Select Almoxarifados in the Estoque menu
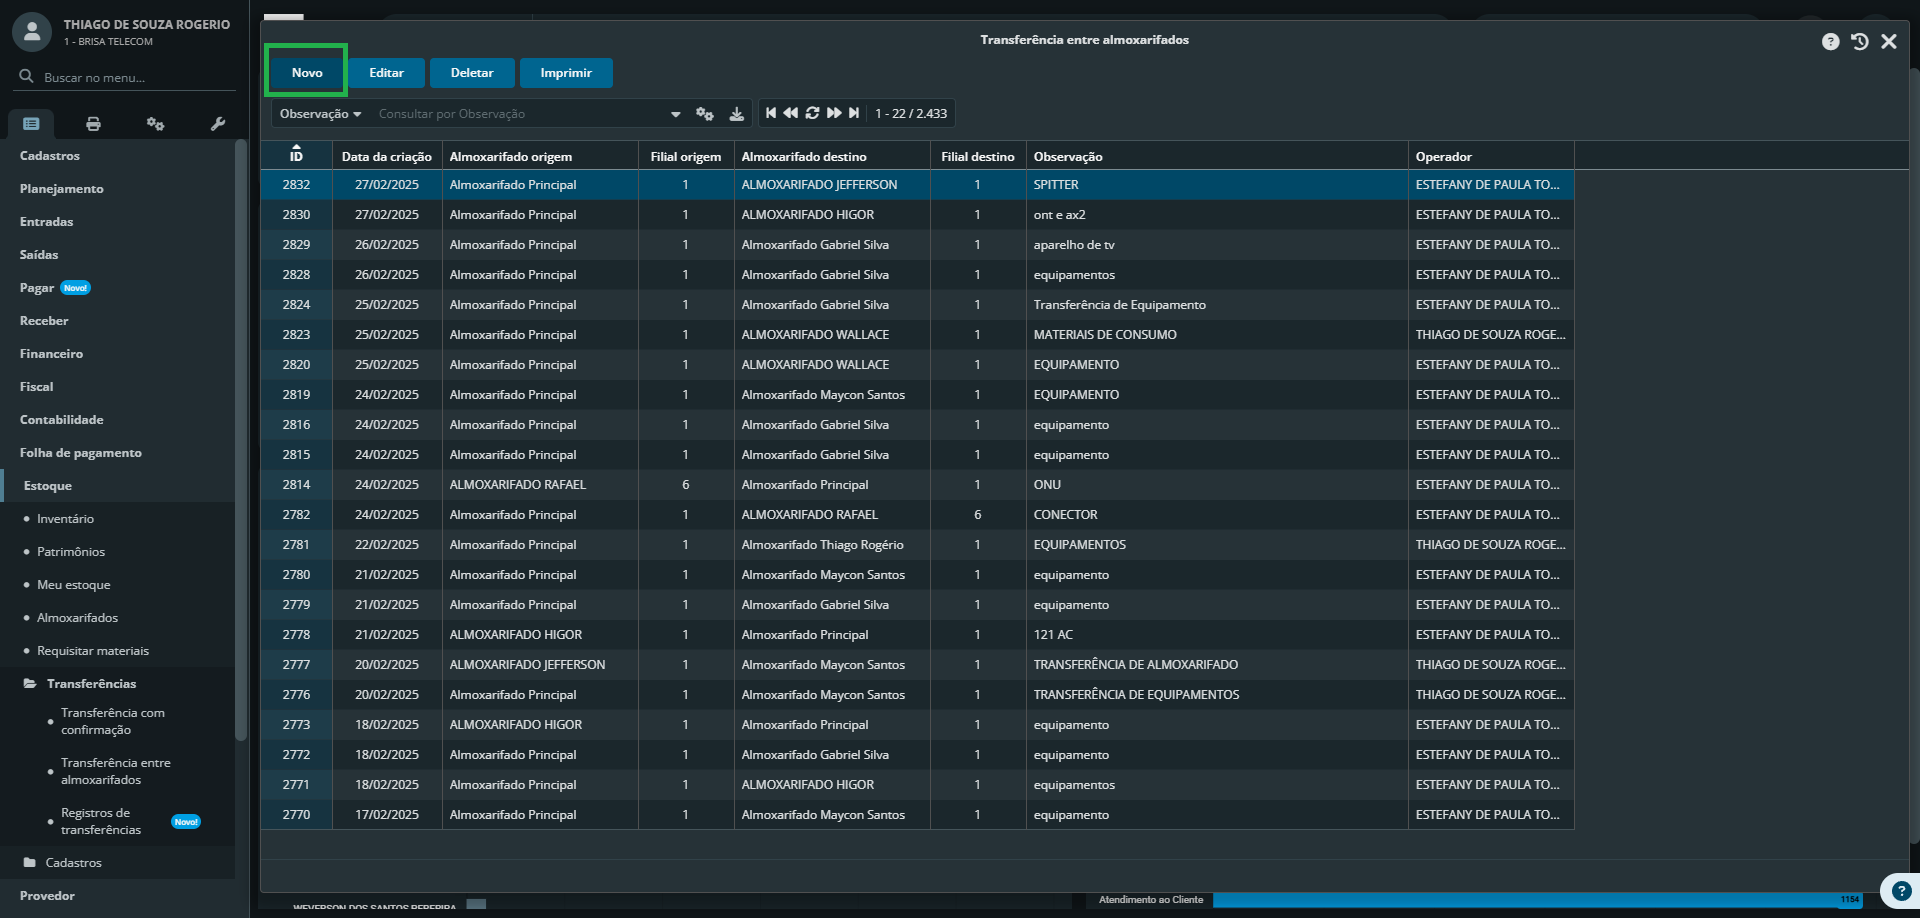 click(77, 618)
